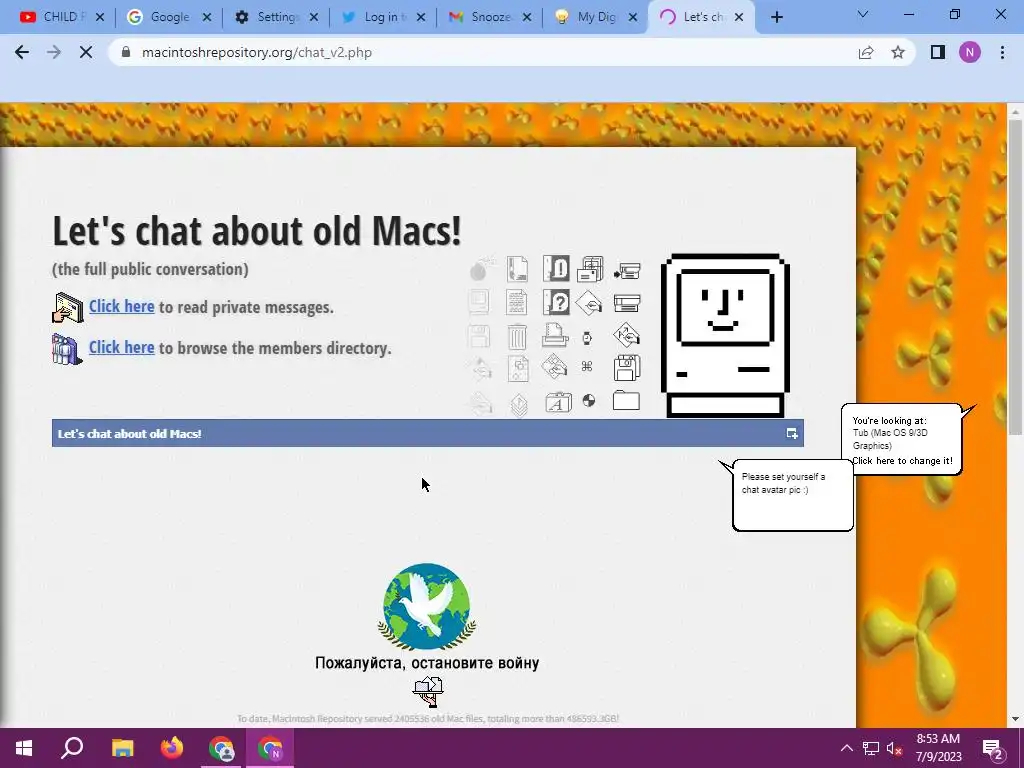The image size is (1024, 768).
Task: Click the wristwatch icon
Action: pos(586,338)
